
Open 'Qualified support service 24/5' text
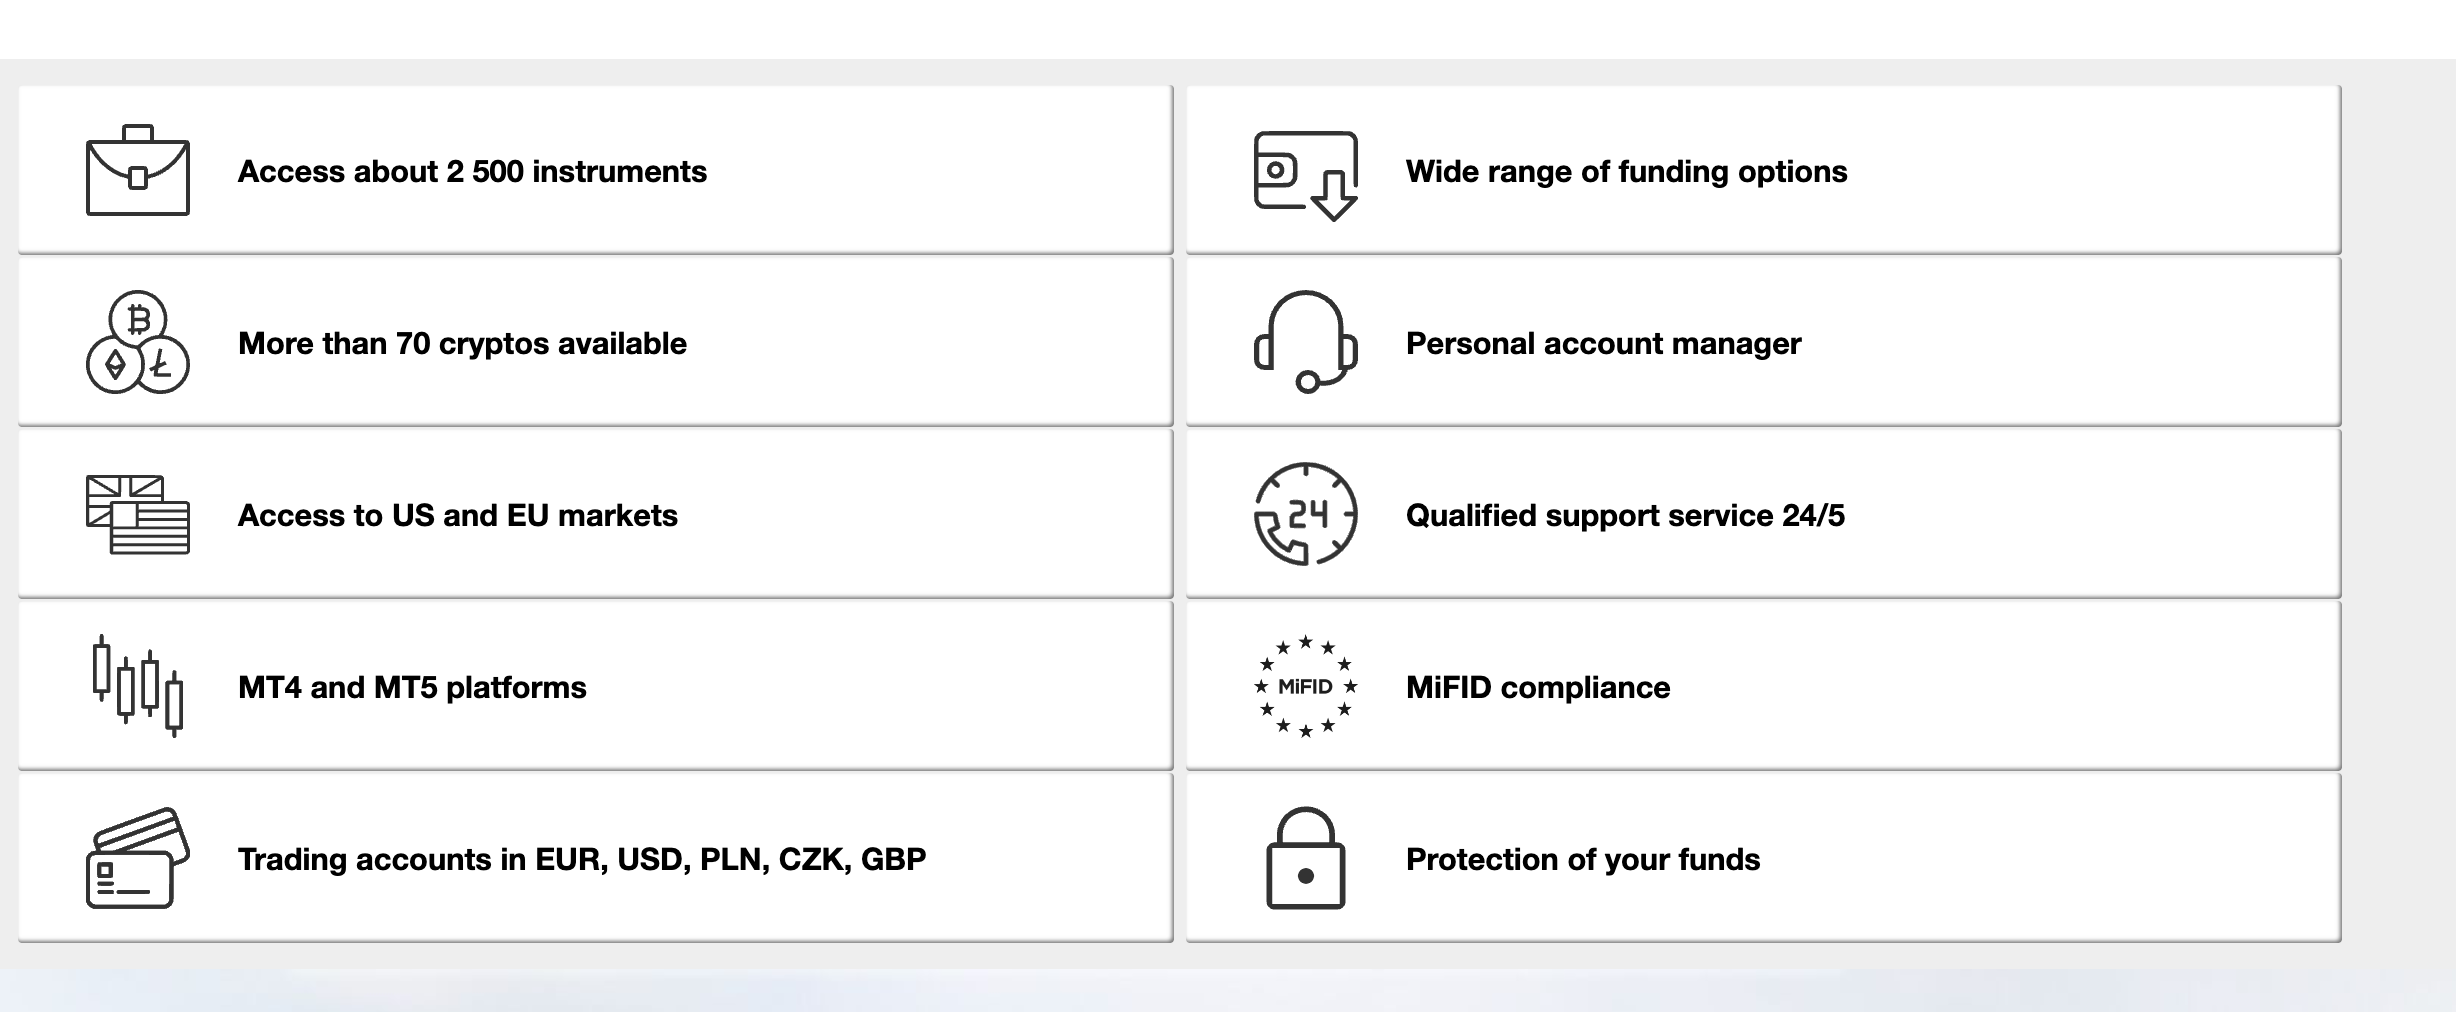(1626, 515)
